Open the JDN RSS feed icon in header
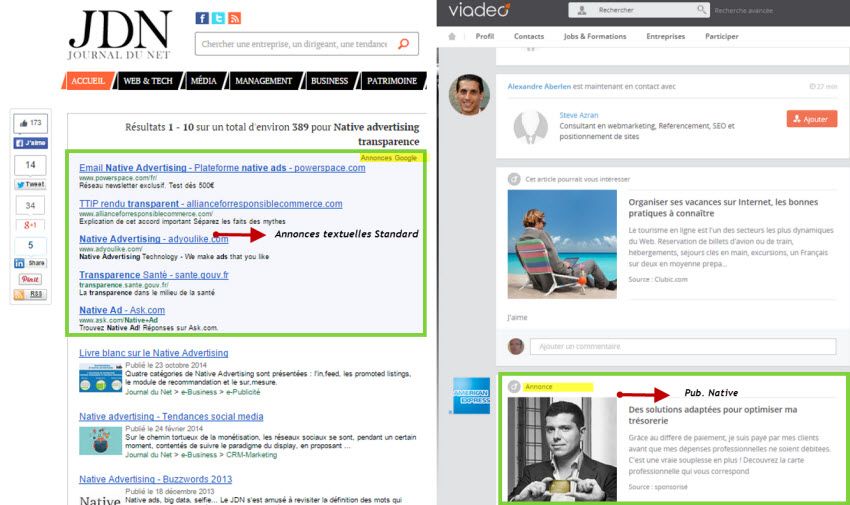The height and width of the screenshot is (505, 850). (234, 18)
